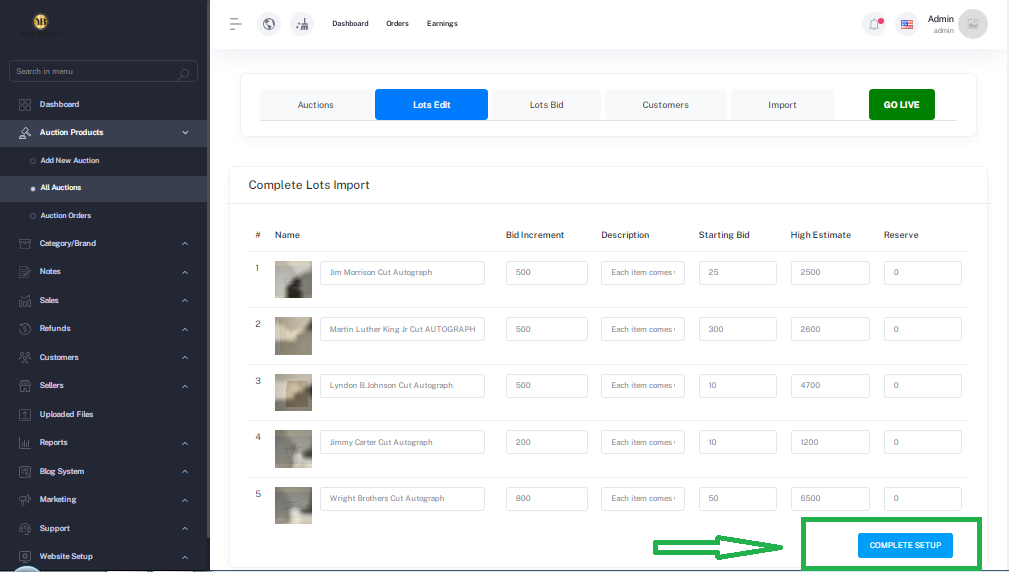
Task: Click Martin Luther King reserve field
Action: click(922, 329)
